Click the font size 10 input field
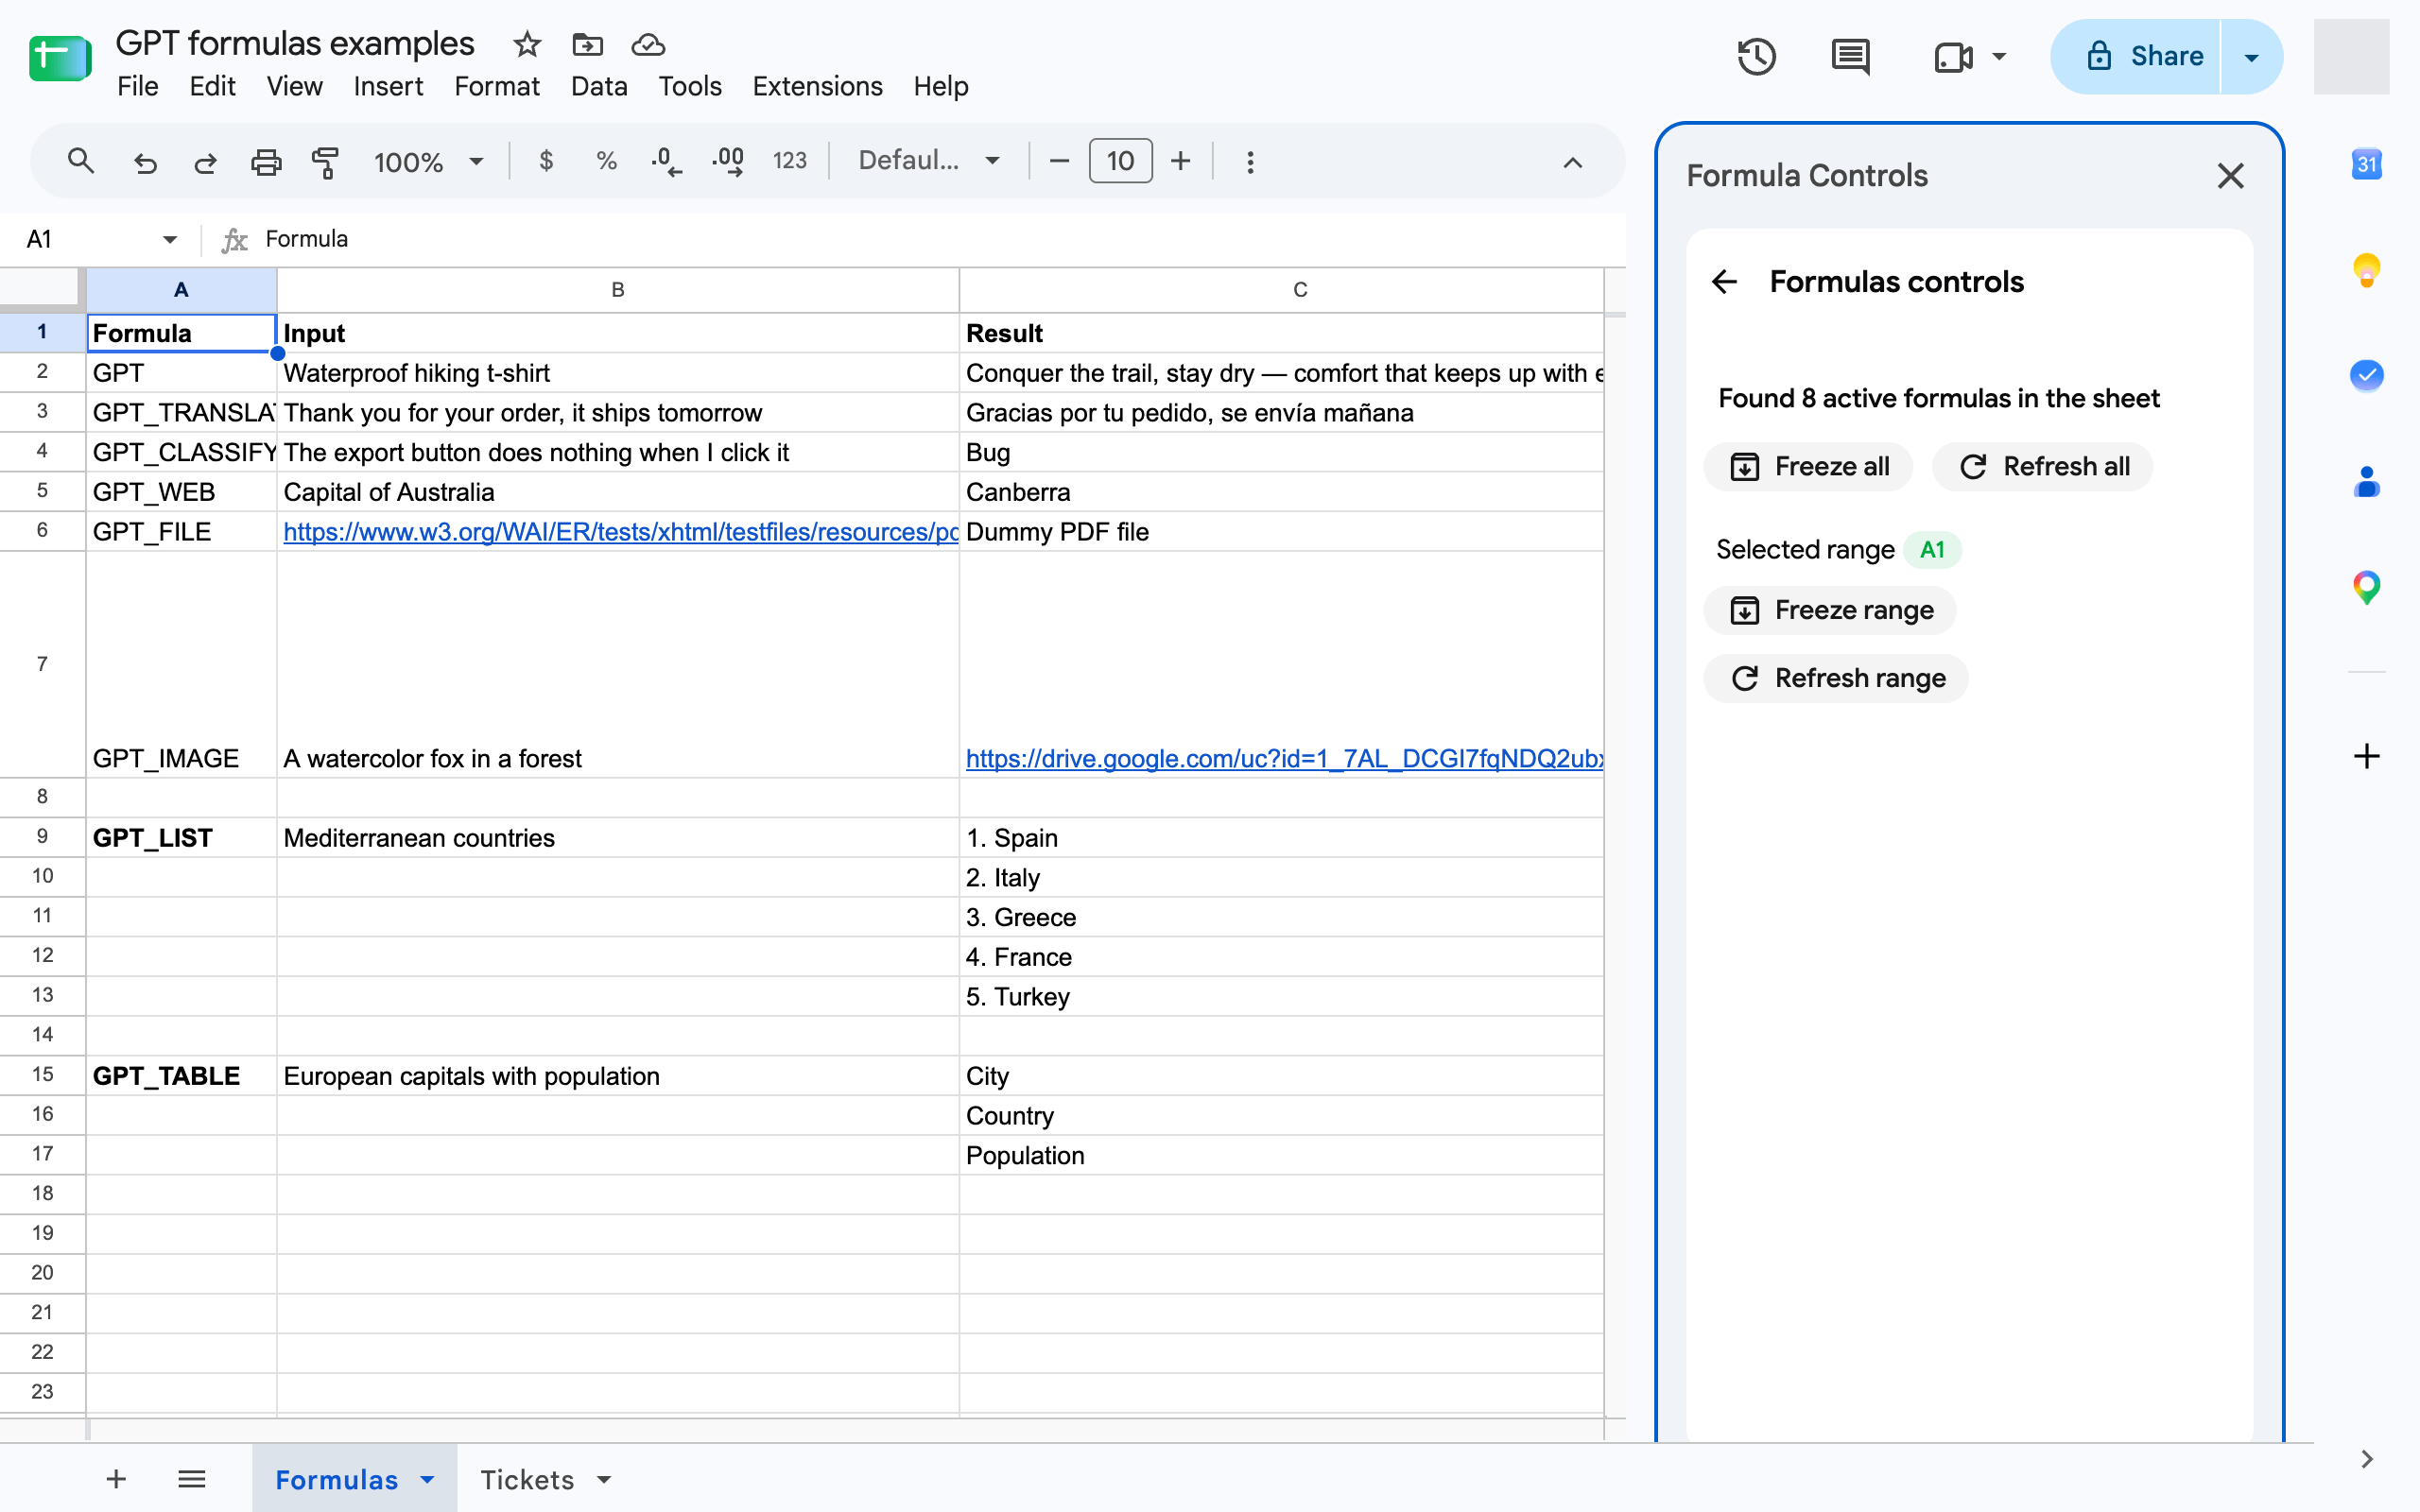The image size is (2420, 1512). click(x=1120, y=161)
